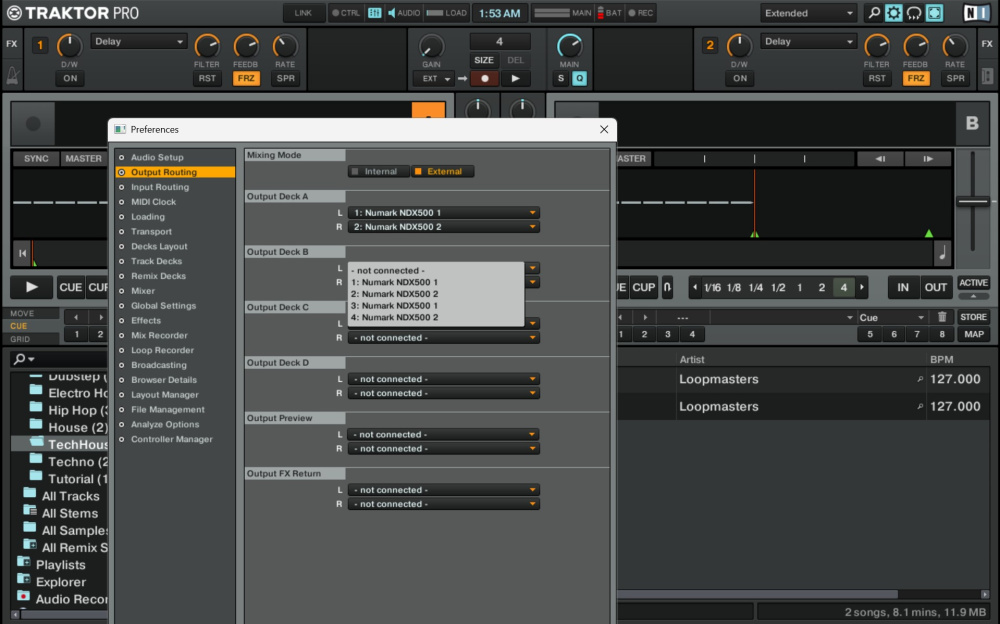Choose '4: Numark NDX500 2' from the list

[394, 317]
